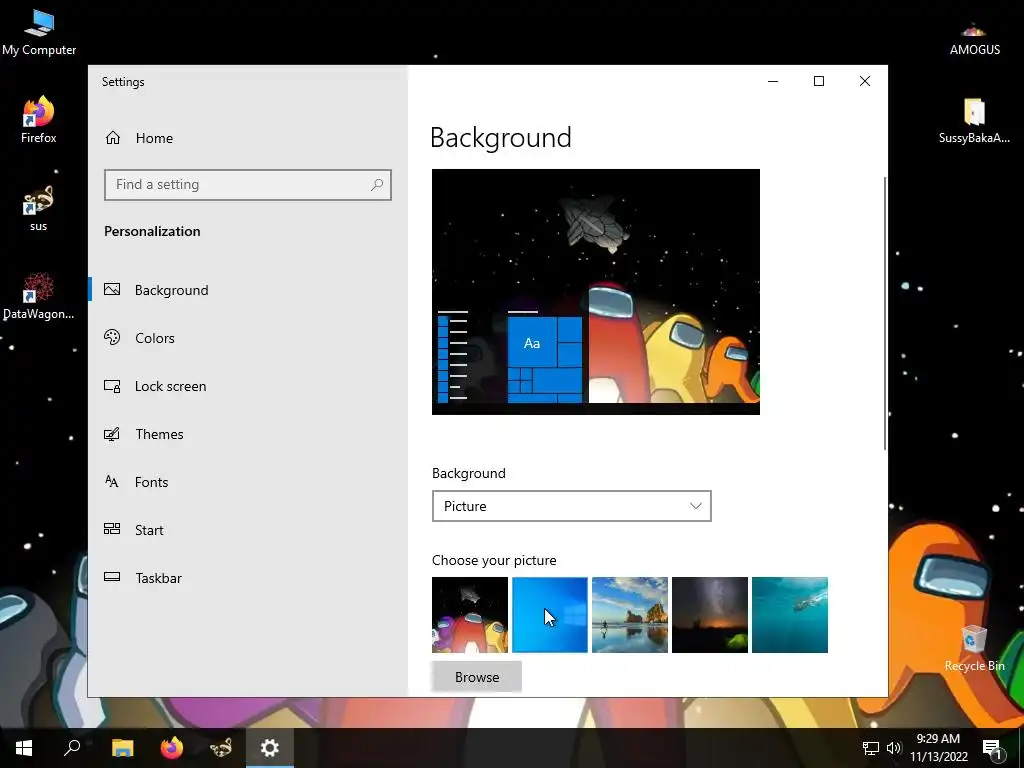This screenshot has height=768, width=1024.
Task: Maximize the Settings window
Action: click(x=818, y=81)
